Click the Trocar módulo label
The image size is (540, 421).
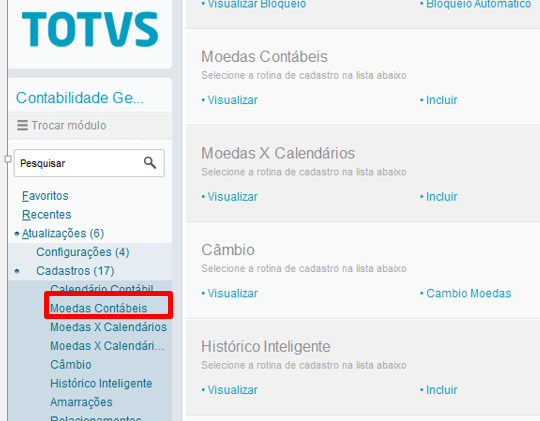(x=69, y=125)
